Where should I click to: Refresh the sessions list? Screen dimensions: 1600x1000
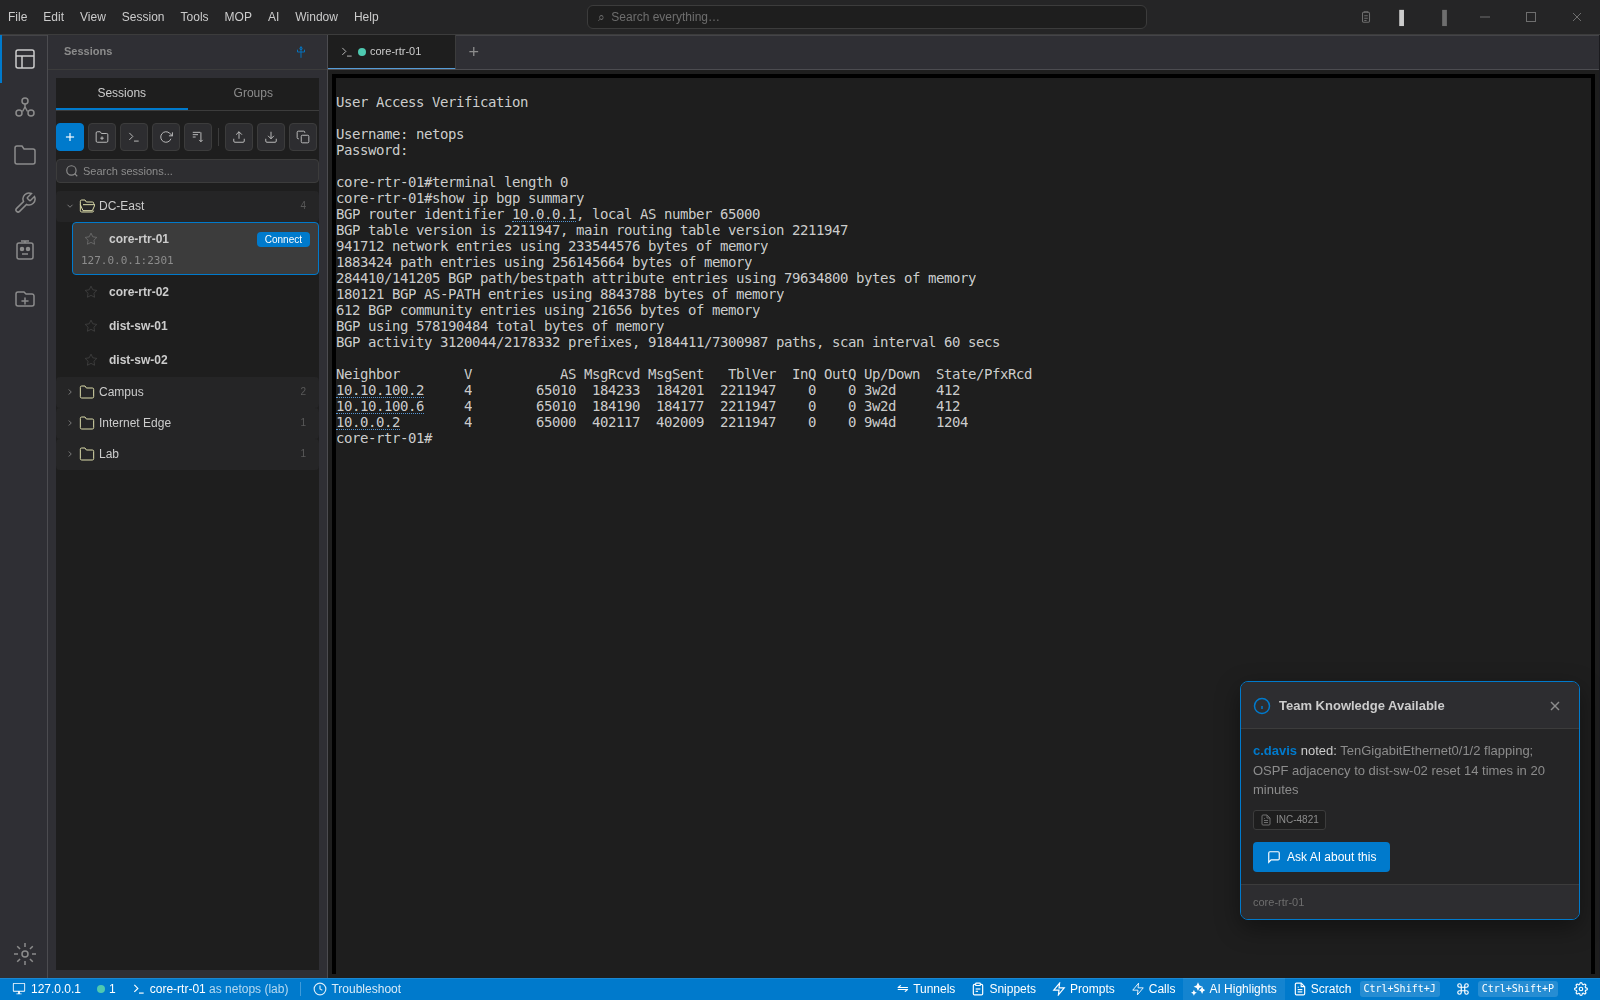(x=166, y=137)
